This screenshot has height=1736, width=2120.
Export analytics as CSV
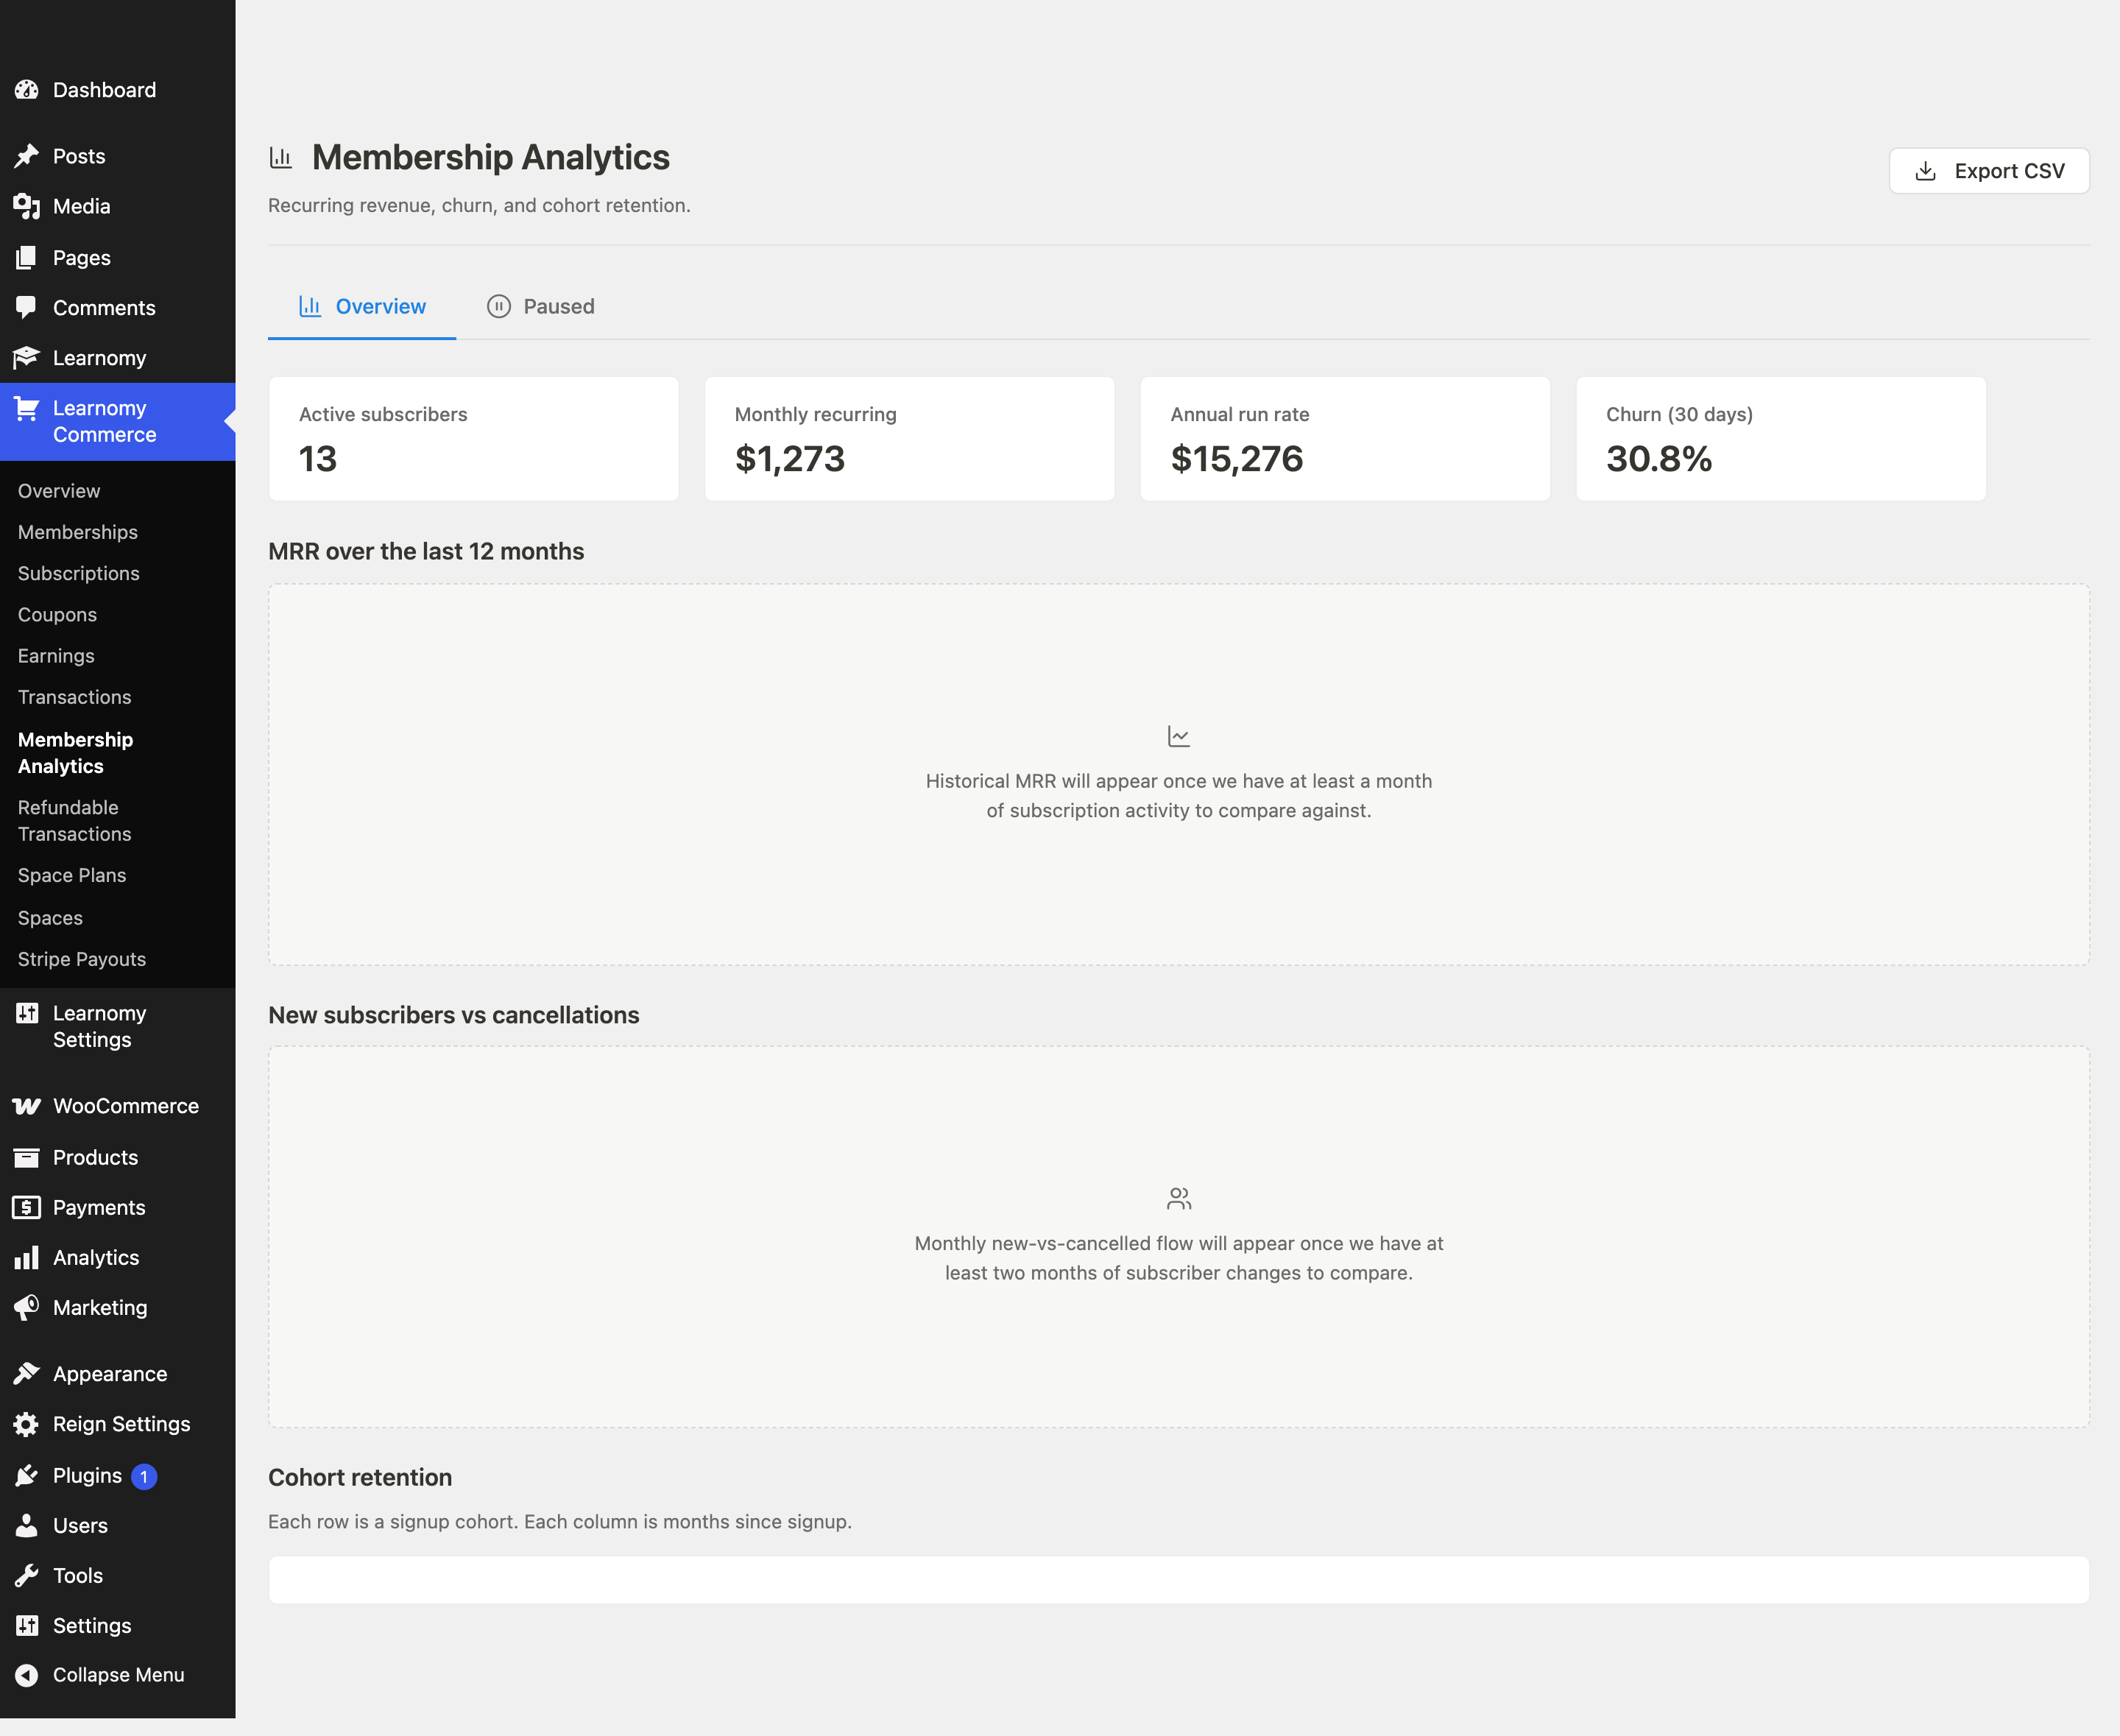1989,171
